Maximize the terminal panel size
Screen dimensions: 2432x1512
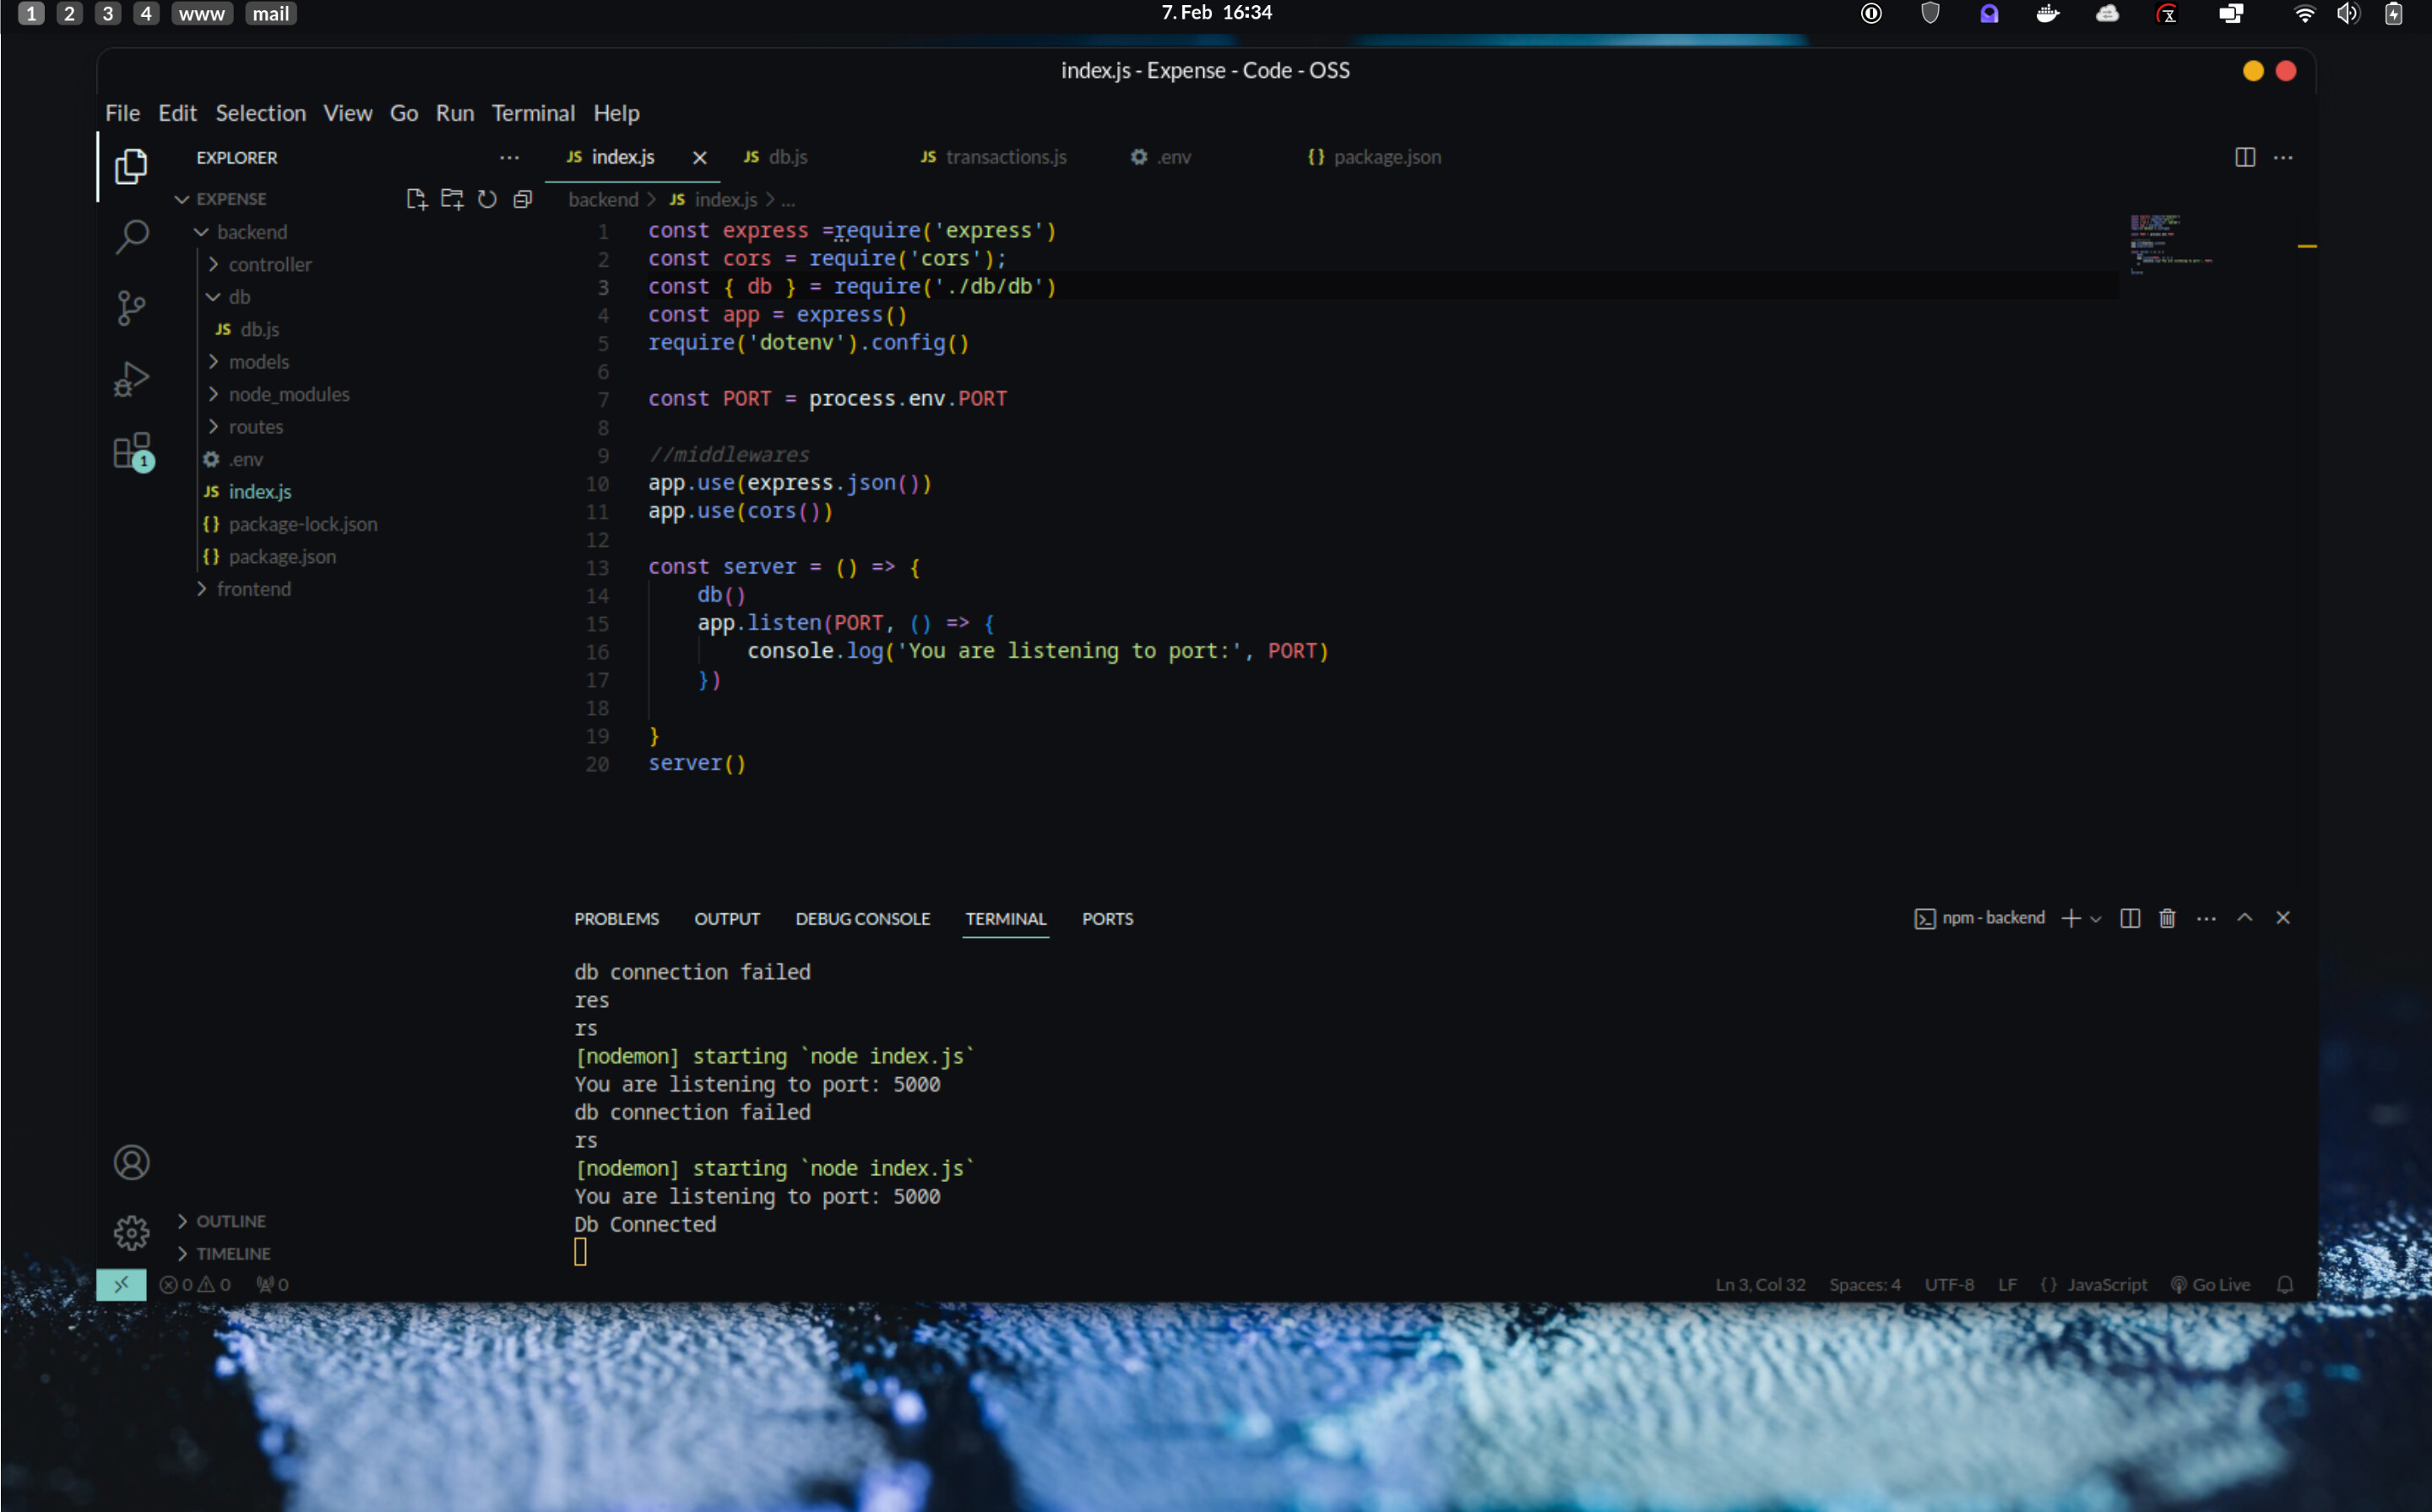[2245, 917]
